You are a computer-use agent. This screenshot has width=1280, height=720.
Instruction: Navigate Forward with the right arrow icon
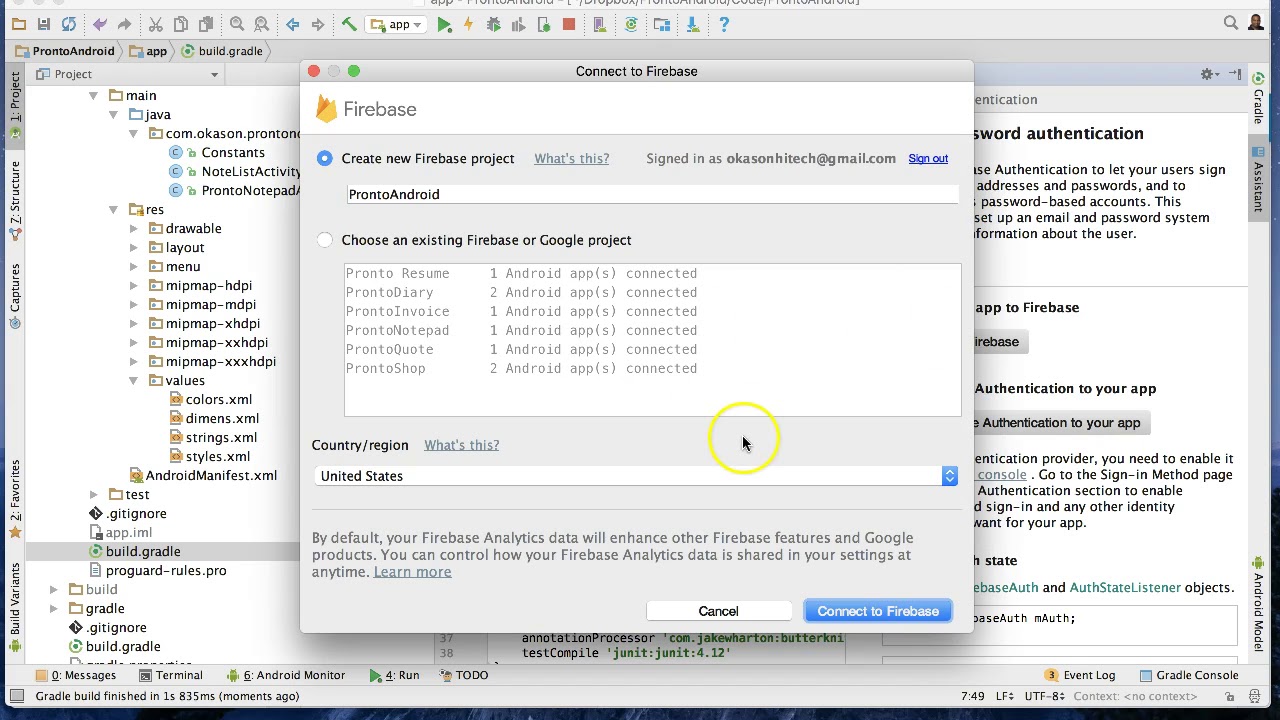[x=317, y=24]
